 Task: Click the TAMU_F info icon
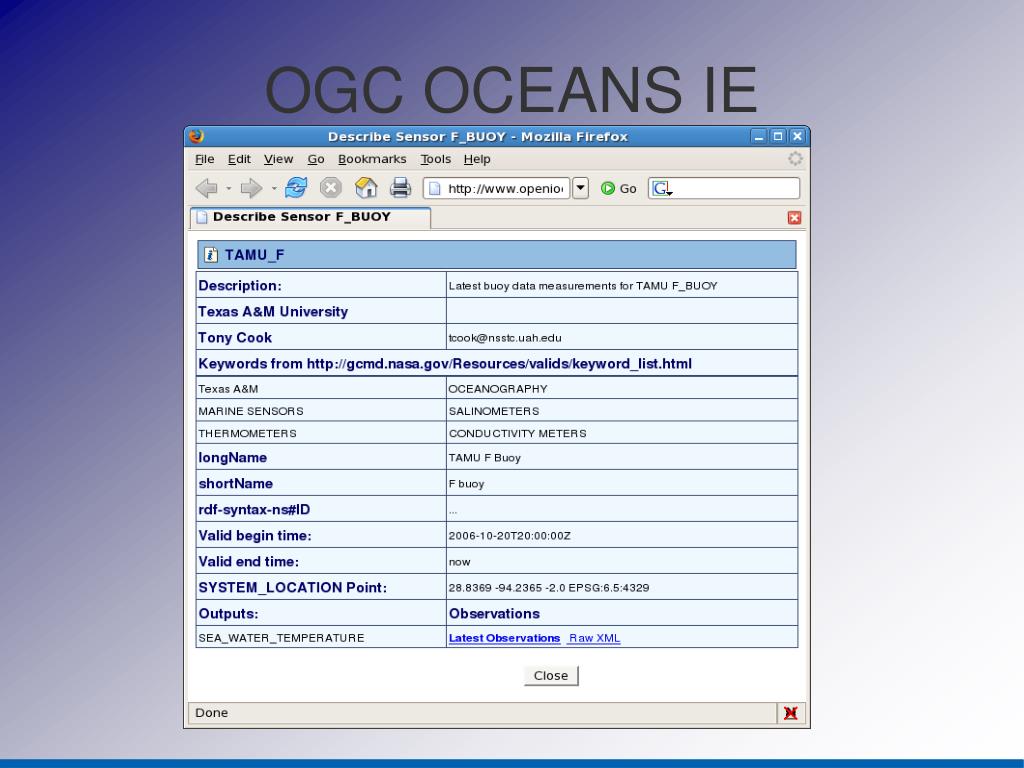[x=210, y=255]
